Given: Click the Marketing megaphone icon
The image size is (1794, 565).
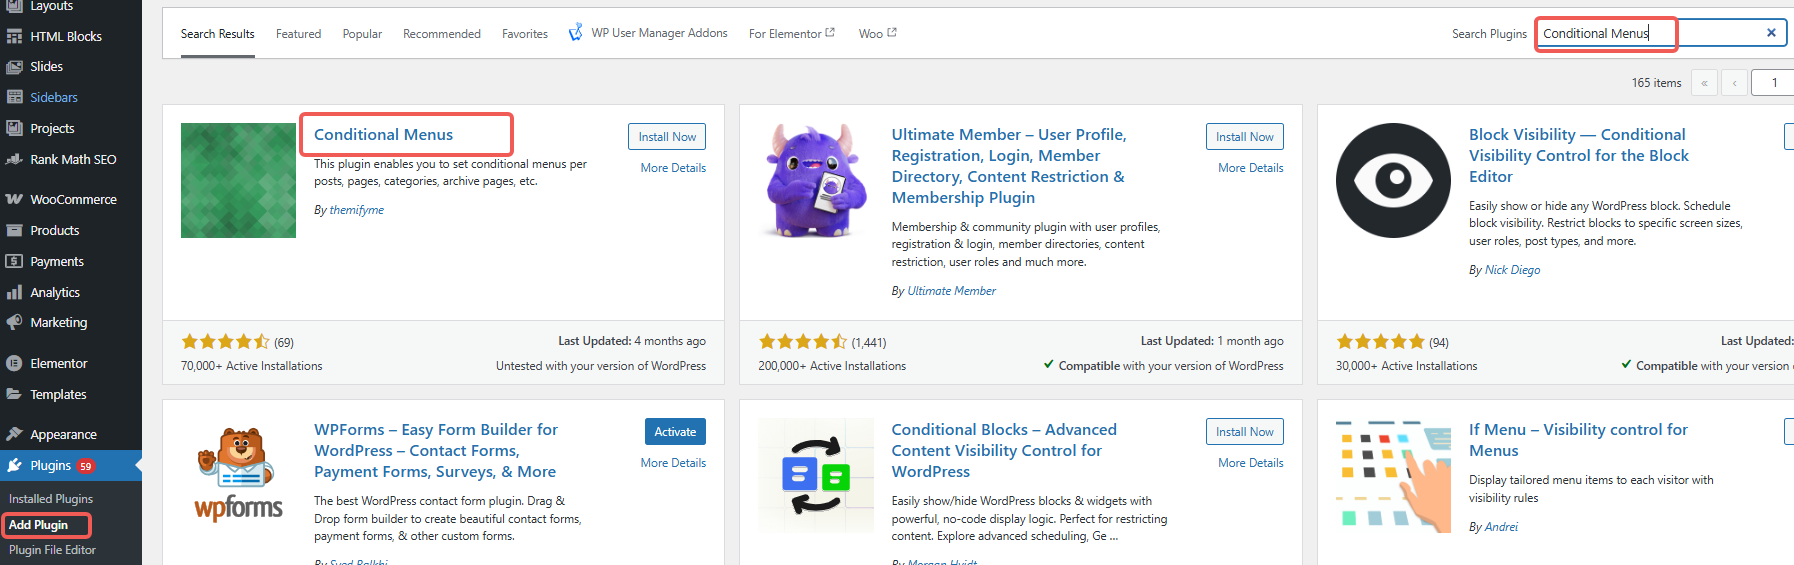Looking at the screenshot, I should pyautogui.click(x=14, y=322).
